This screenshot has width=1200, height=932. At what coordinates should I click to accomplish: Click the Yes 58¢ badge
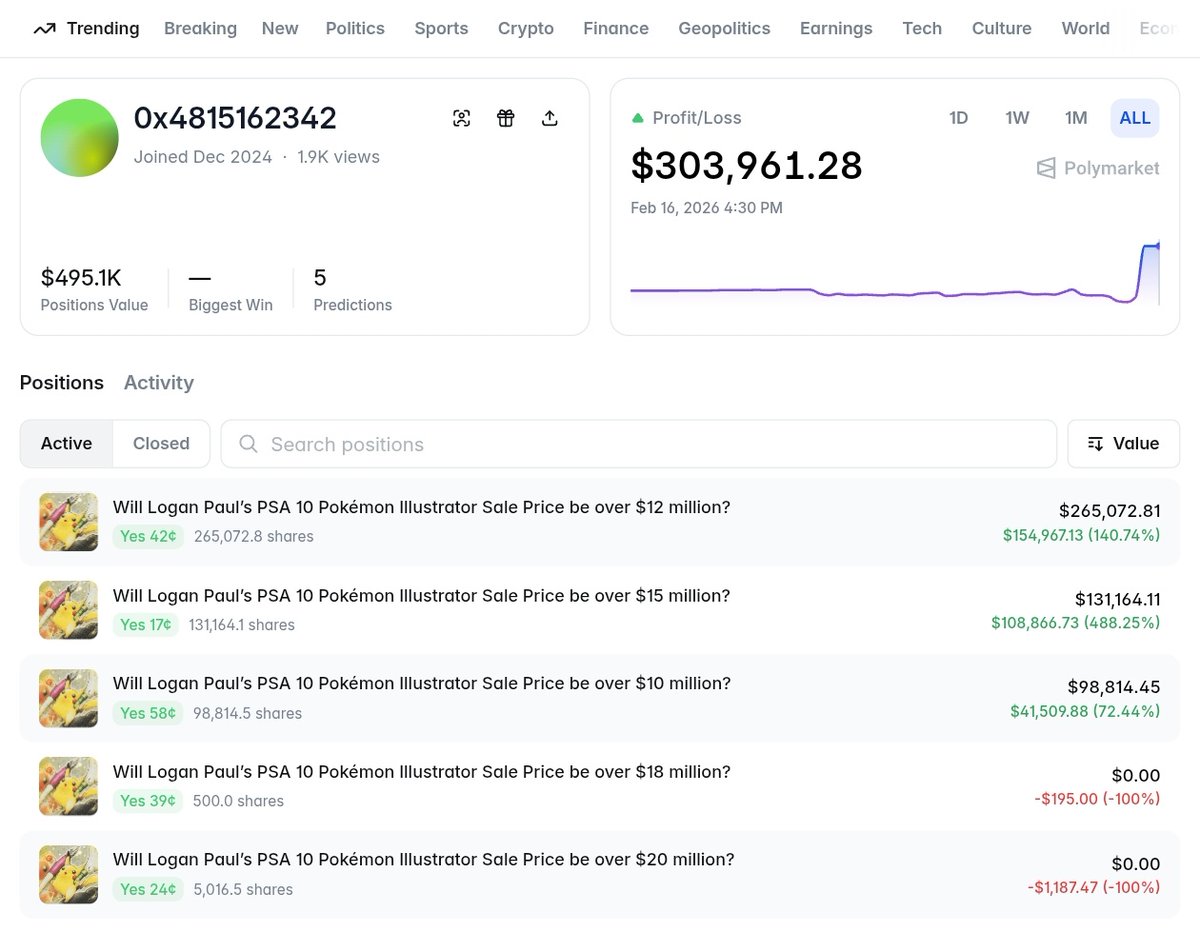[148, 713]
